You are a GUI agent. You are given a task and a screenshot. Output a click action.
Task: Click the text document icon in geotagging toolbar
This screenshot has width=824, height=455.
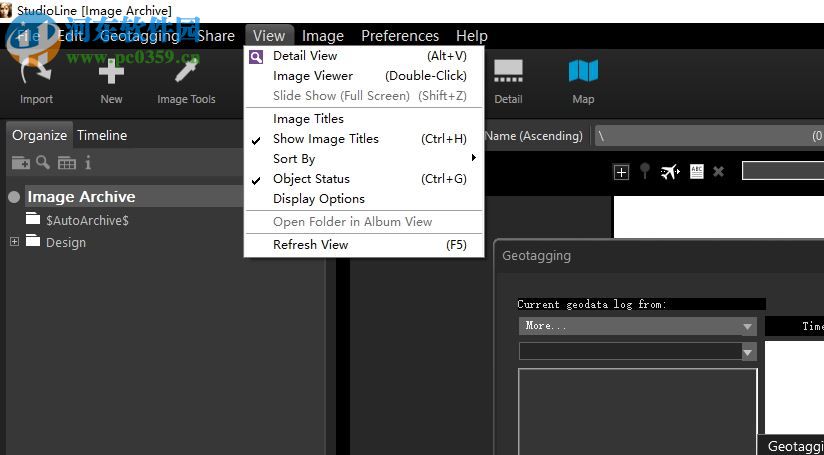coord(696,171)
